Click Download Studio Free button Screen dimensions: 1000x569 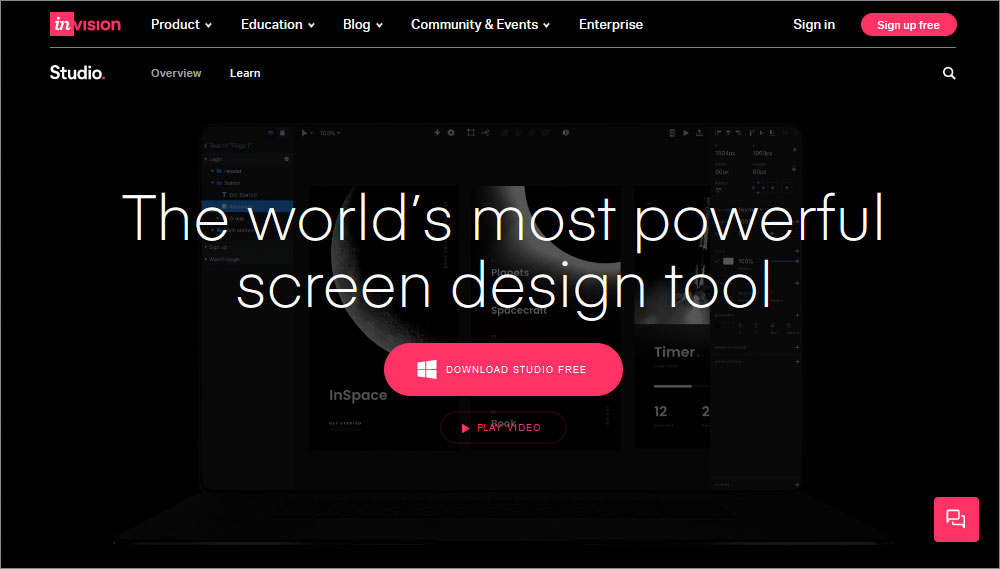[x=503, y=369]
